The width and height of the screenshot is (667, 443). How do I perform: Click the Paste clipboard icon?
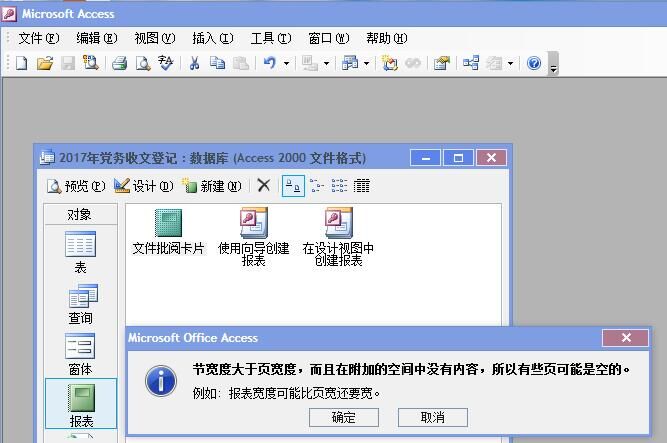[241, 63]
